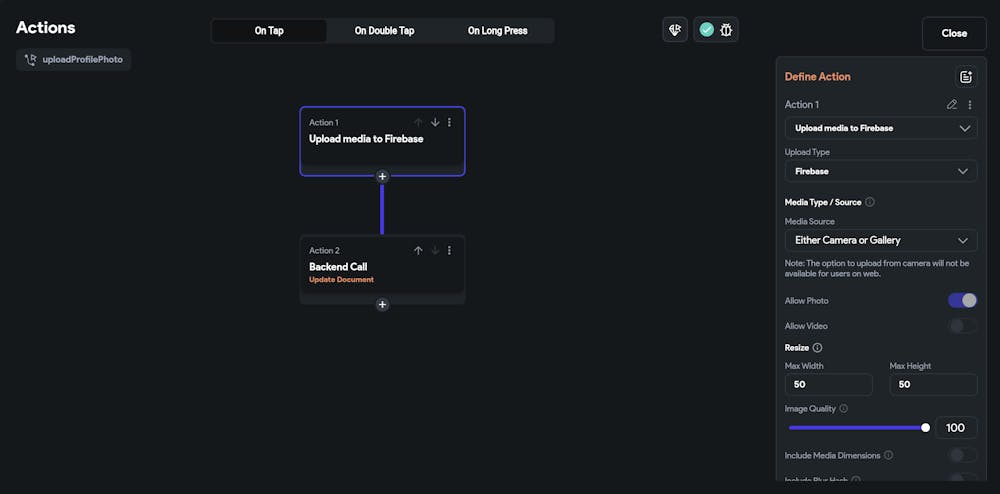Click plus button between Action 1 and 2
This screenshot has height=494, width=1000.
pyautogui.click(x=382, y=176)
